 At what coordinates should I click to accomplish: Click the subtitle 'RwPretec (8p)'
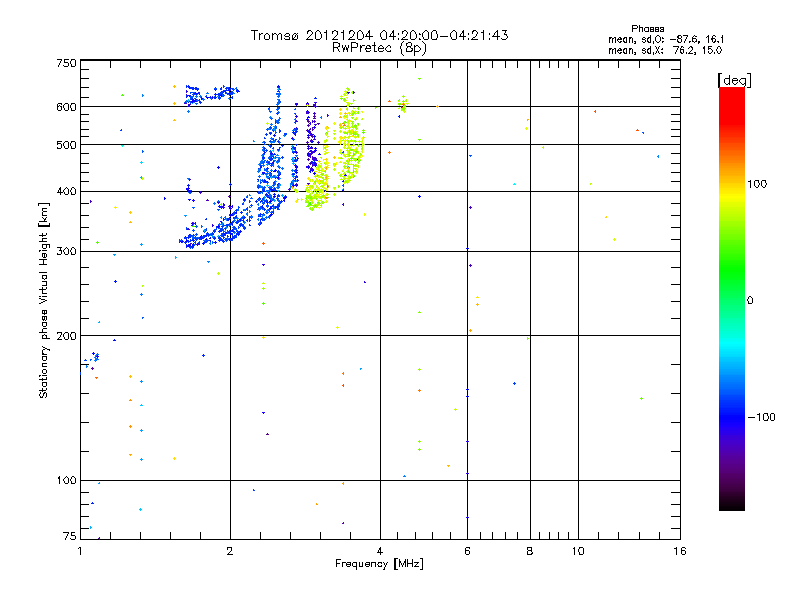click(379, 48)
